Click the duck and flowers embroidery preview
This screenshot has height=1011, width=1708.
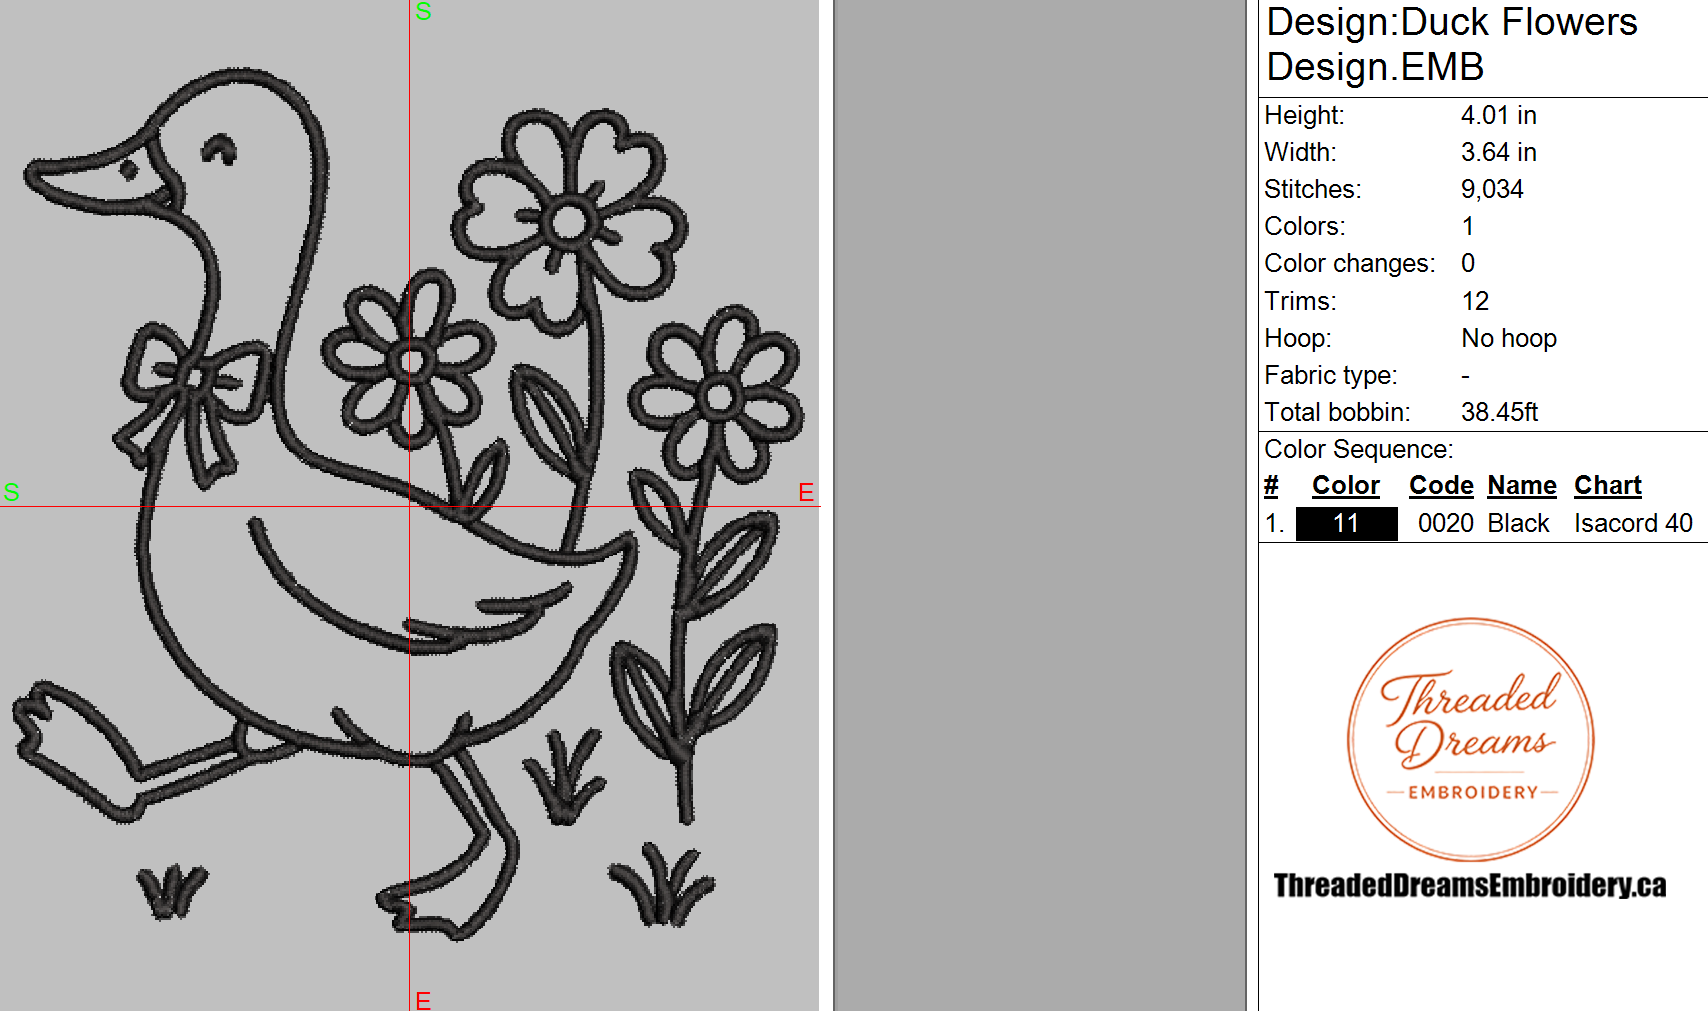(409, 506)
